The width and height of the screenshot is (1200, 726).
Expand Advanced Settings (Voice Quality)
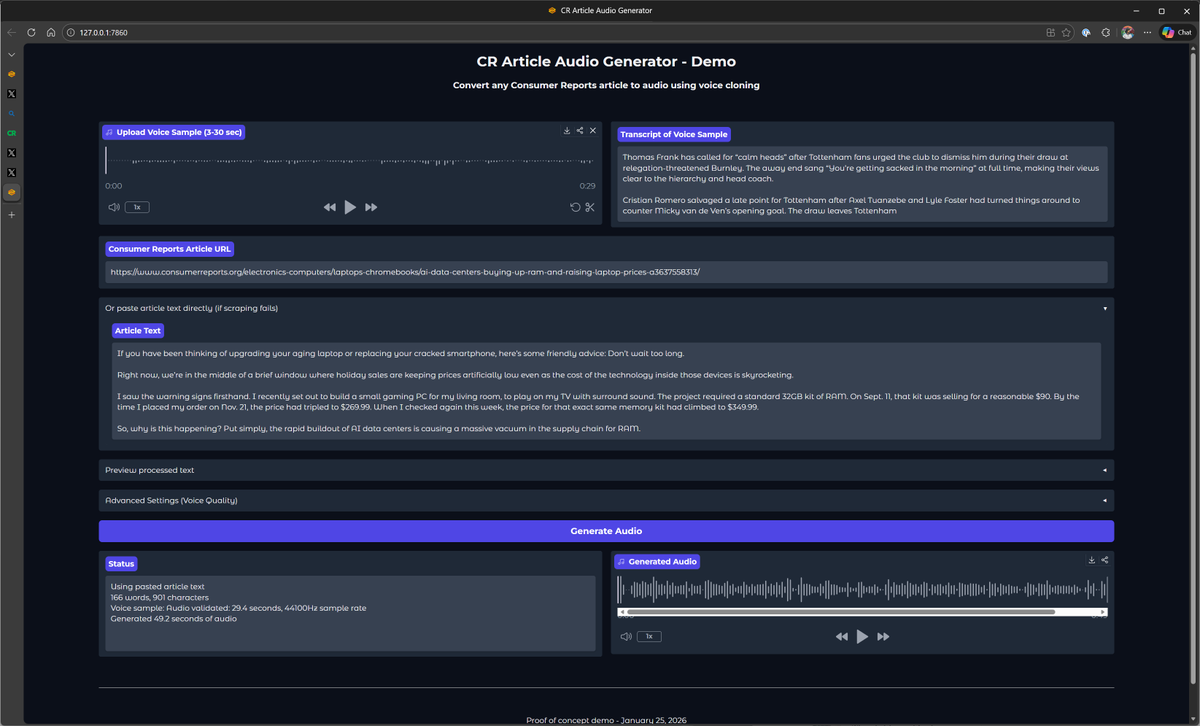click(x=606, y=500)
